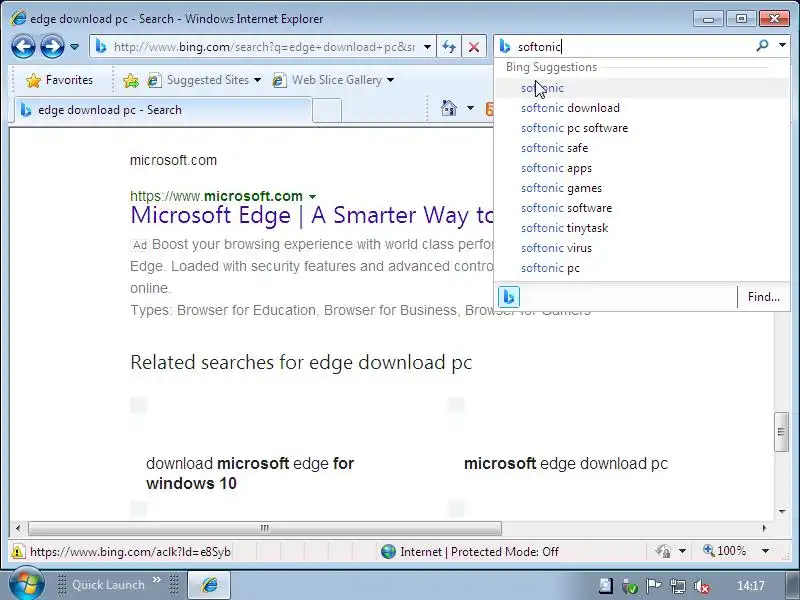Viewport: 800px width, 600px height.
Task: Click the vertical scrollbar thumb
Action: click(781, 432)
